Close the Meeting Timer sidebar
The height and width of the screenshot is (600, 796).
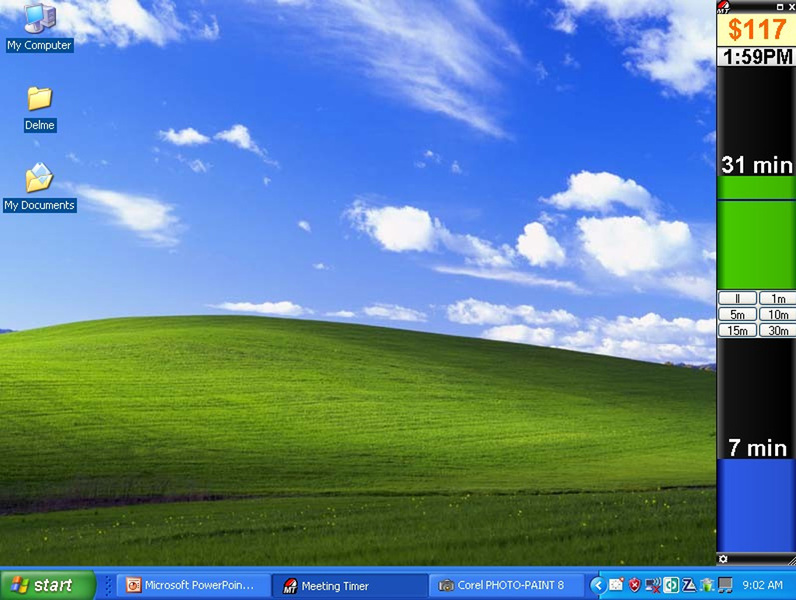(x=791, y=7)
